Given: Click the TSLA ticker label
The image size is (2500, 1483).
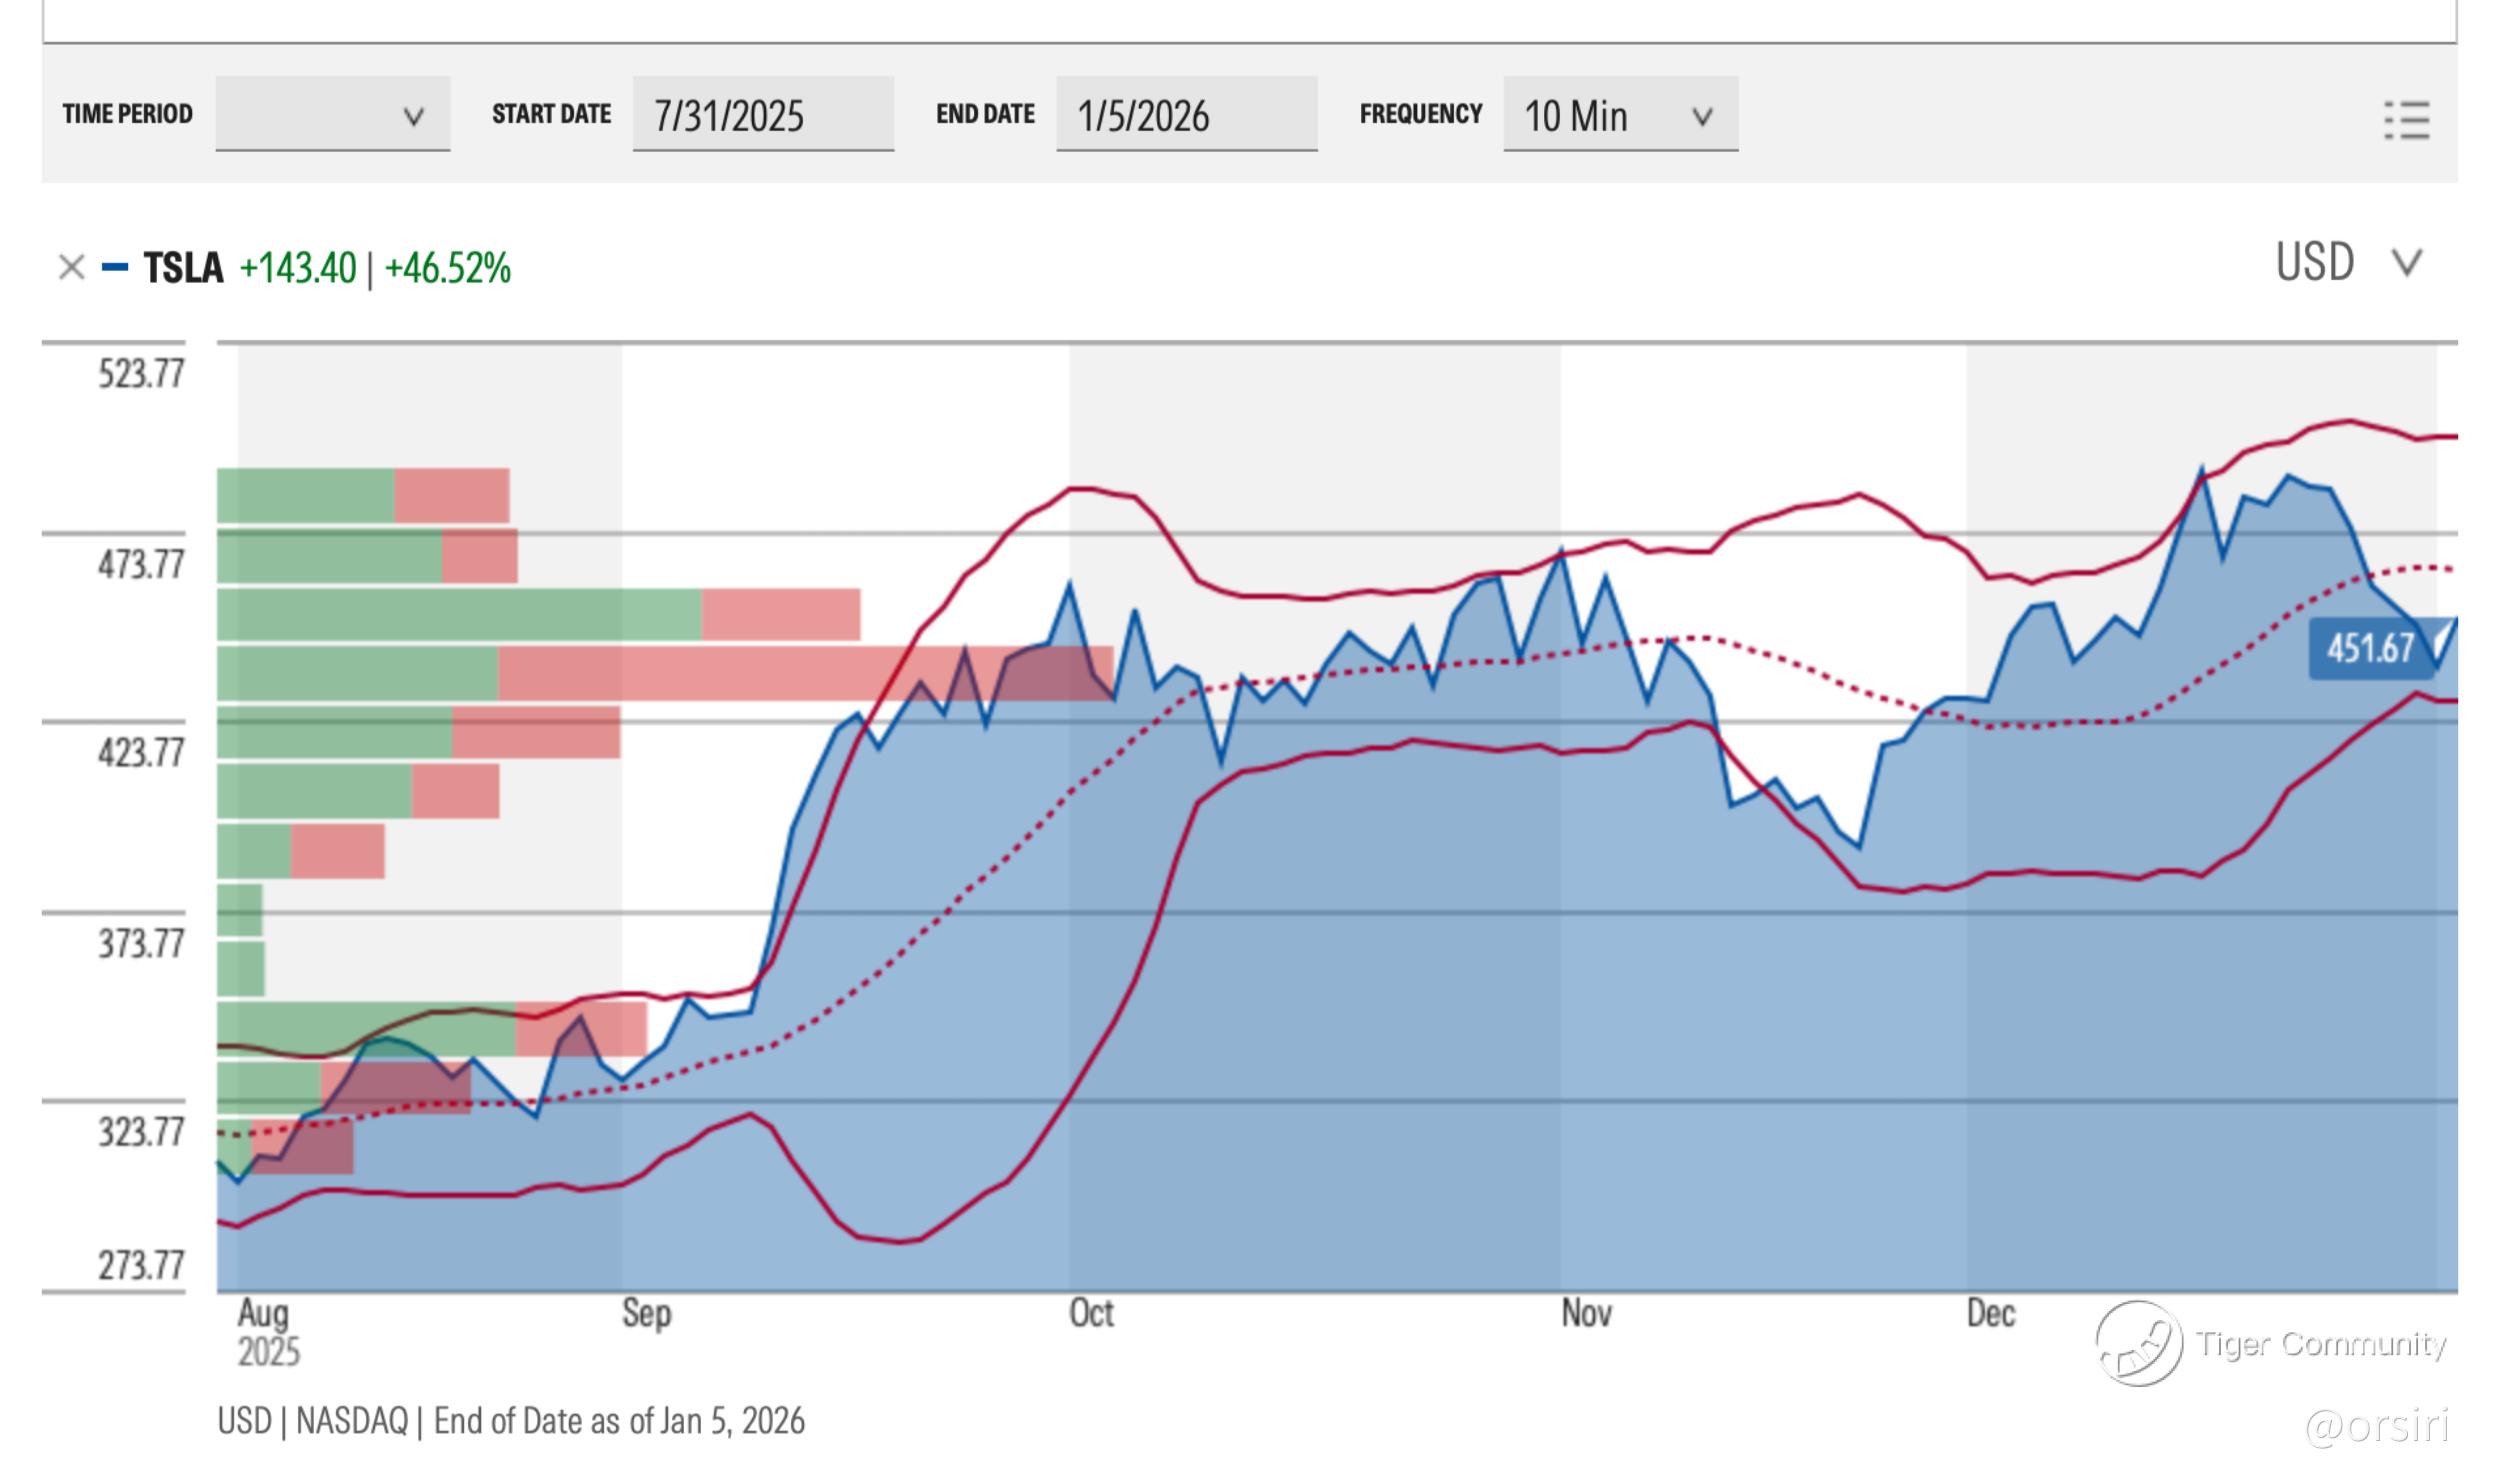Looking at the screenshot, I should (183, 268).
